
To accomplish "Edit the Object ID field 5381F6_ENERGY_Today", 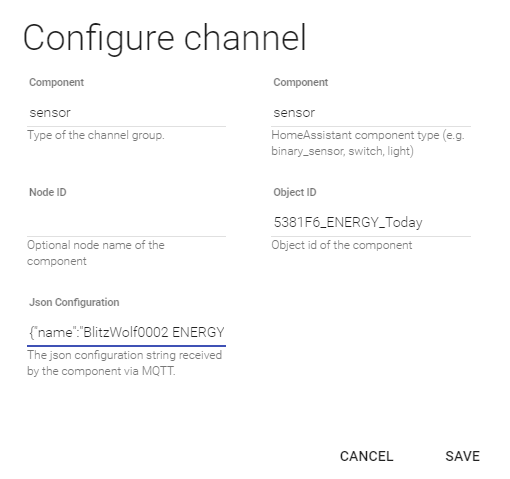I will click(371, 222).
